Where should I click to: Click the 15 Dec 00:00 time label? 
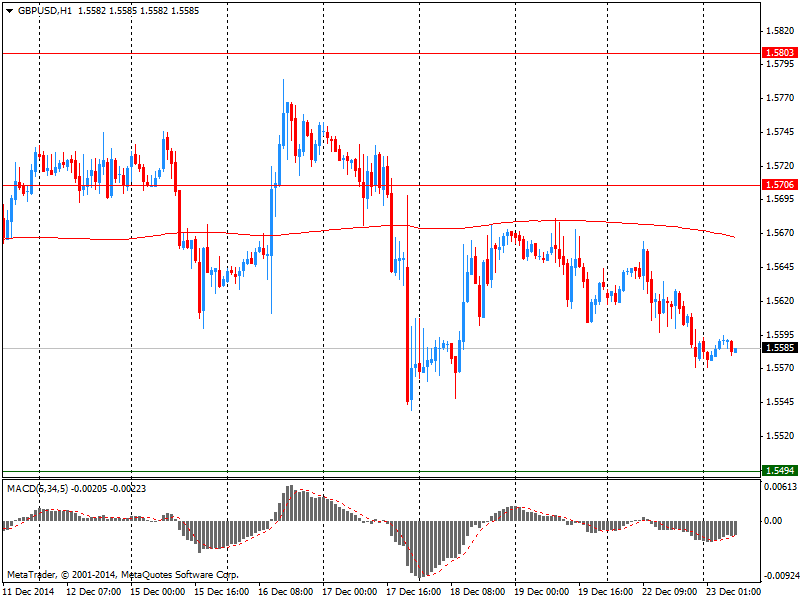pyautogui.click(x=158, y=591)
